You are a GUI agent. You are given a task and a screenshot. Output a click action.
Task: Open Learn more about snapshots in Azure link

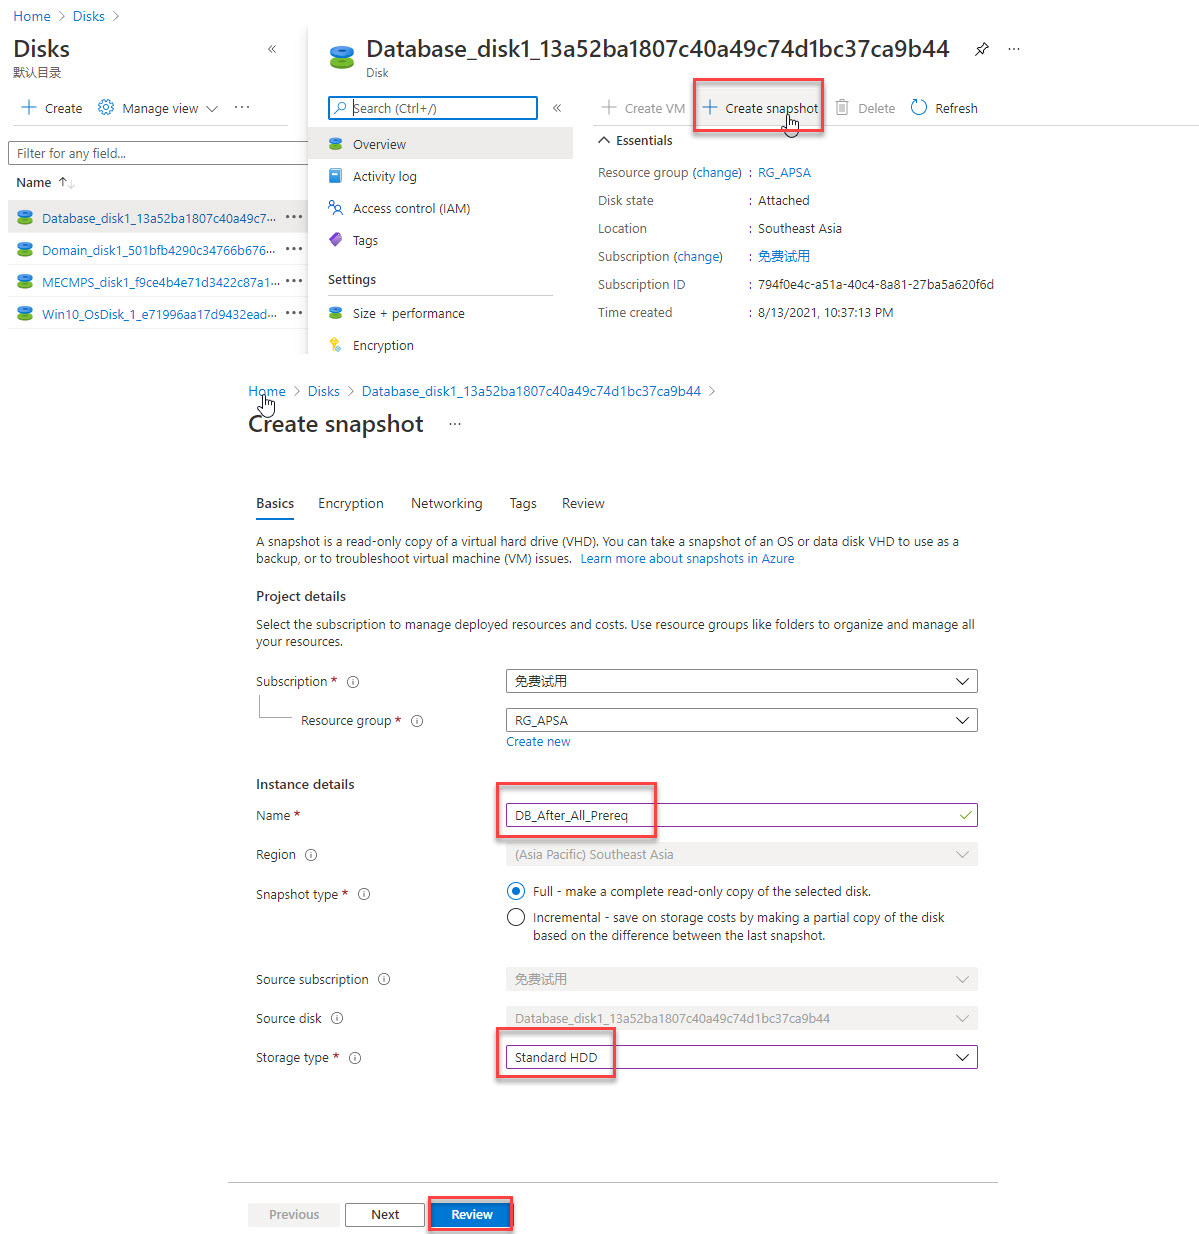[x=687, y=559]
